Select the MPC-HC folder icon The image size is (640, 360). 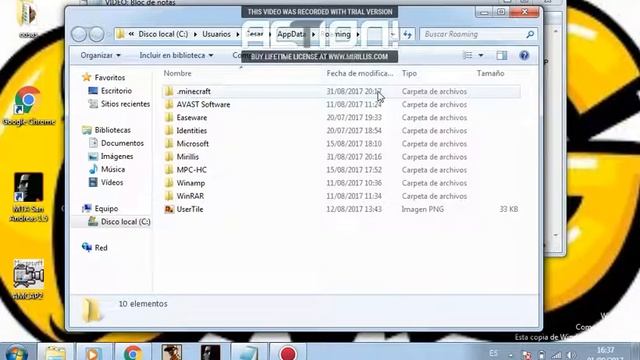(169, 170)
